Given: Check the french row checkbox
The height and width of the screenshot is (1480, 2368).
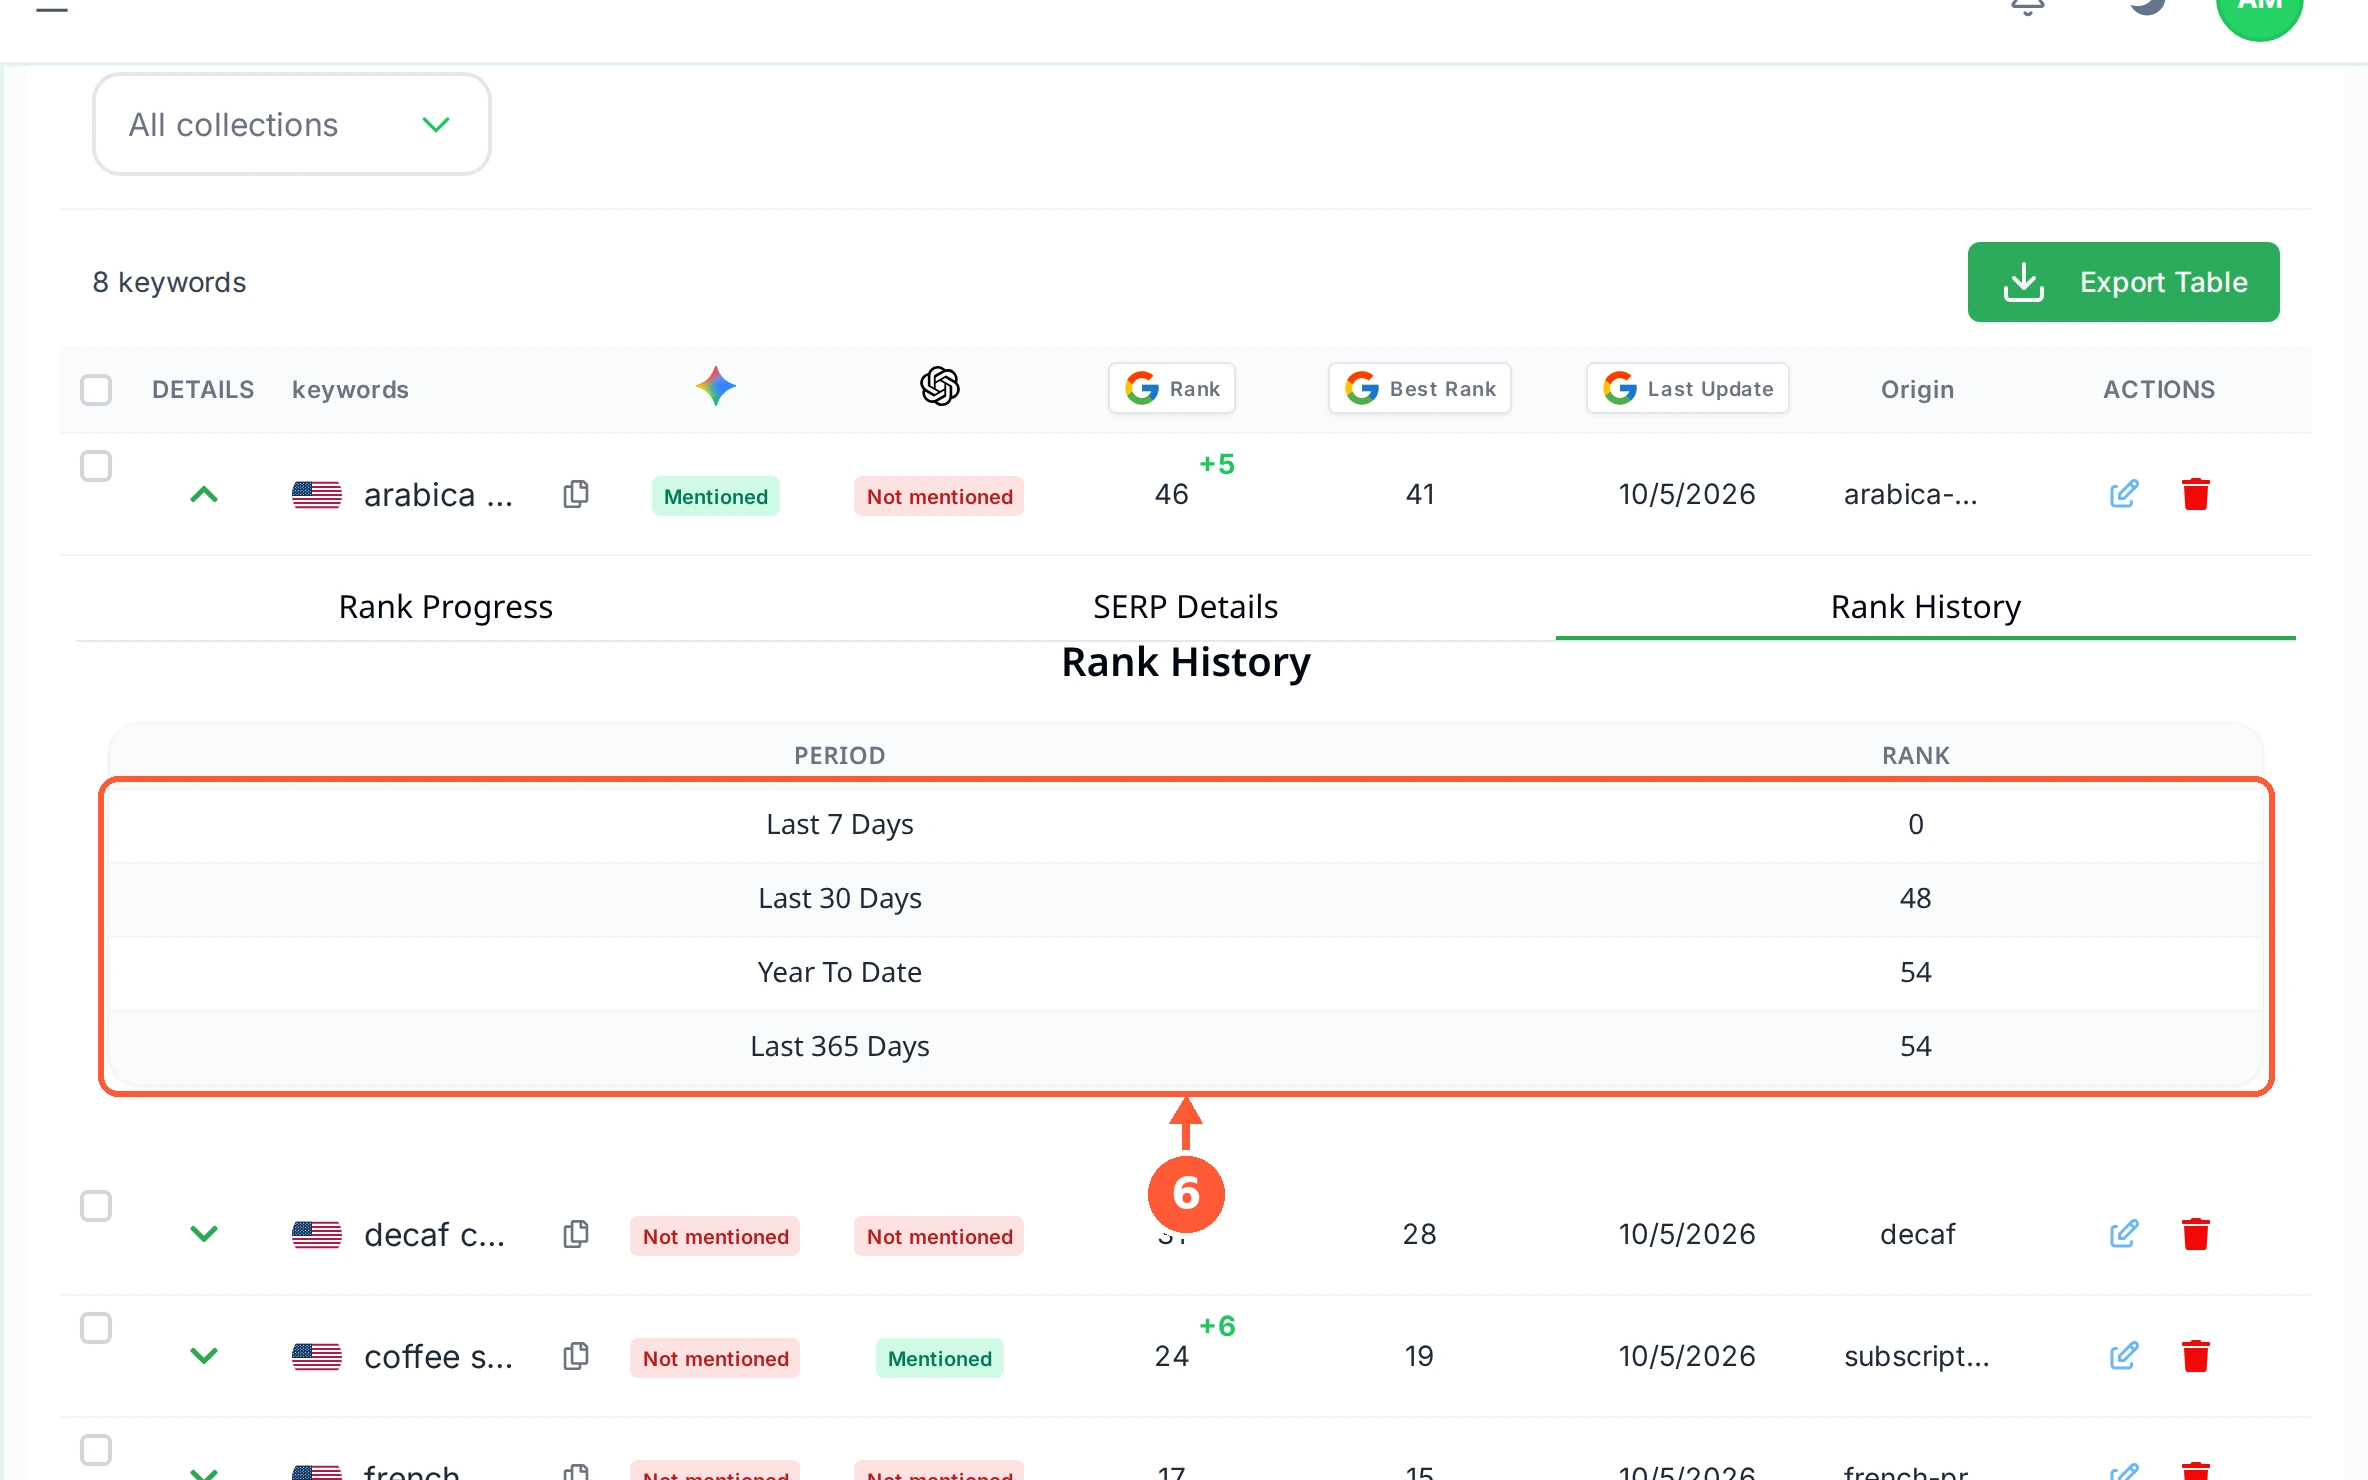Looking at the screenshot, I should 96,1450.
